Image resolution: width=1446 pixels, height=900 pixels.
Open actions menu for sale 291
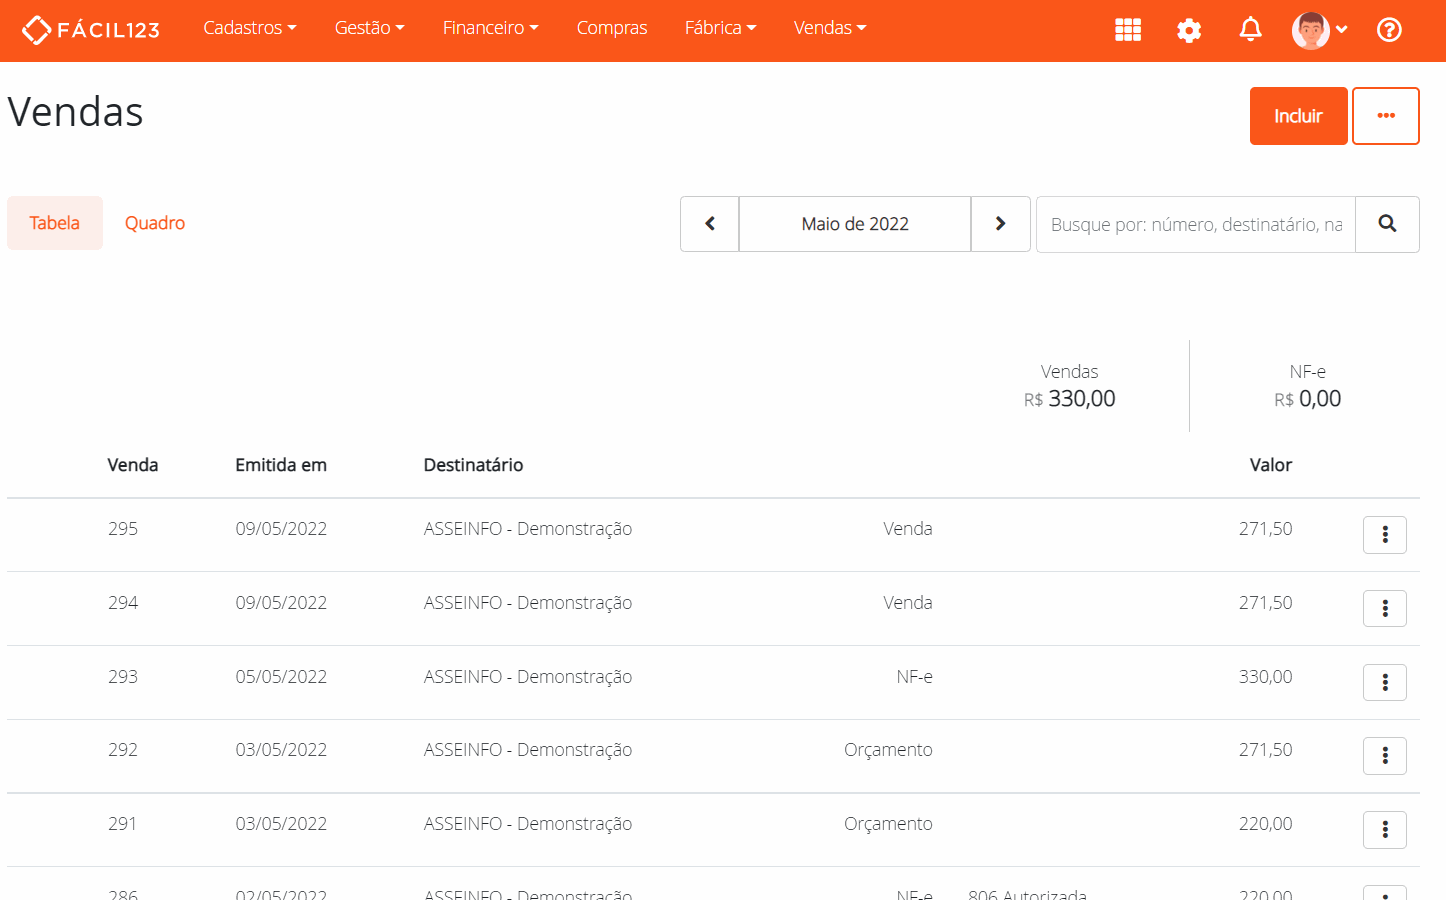click(x=1384, y=830)
